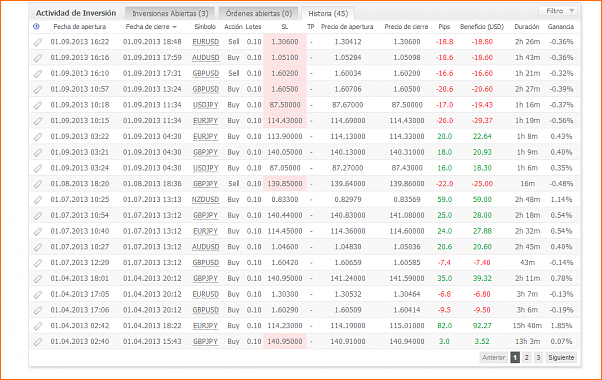Sort by Fecha de apertura column header
This screenshot has width=602, height=380.
(79, 26)
